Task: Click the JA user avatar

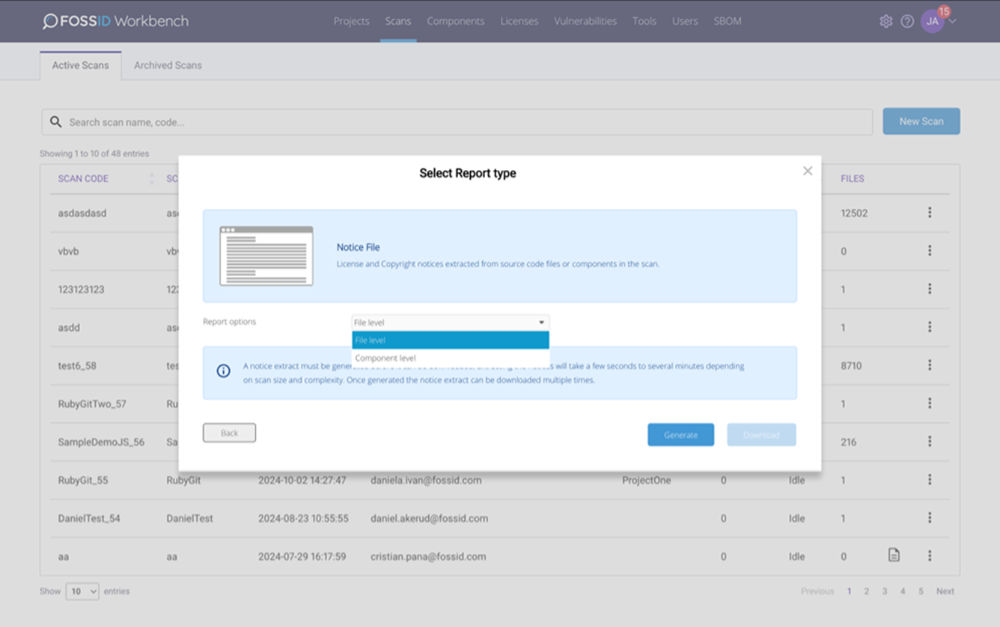Action: (x=932, y=21)
